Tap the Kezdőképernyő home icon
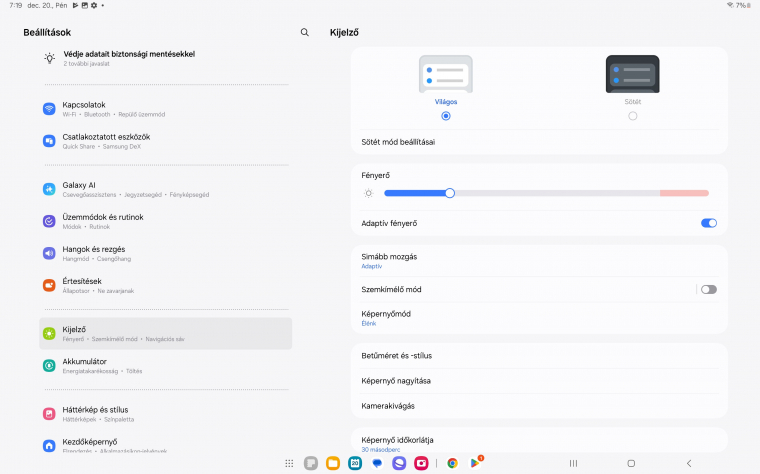Viewport: 760px width, 474px height. pyautogui.click(x=49, y=445)
